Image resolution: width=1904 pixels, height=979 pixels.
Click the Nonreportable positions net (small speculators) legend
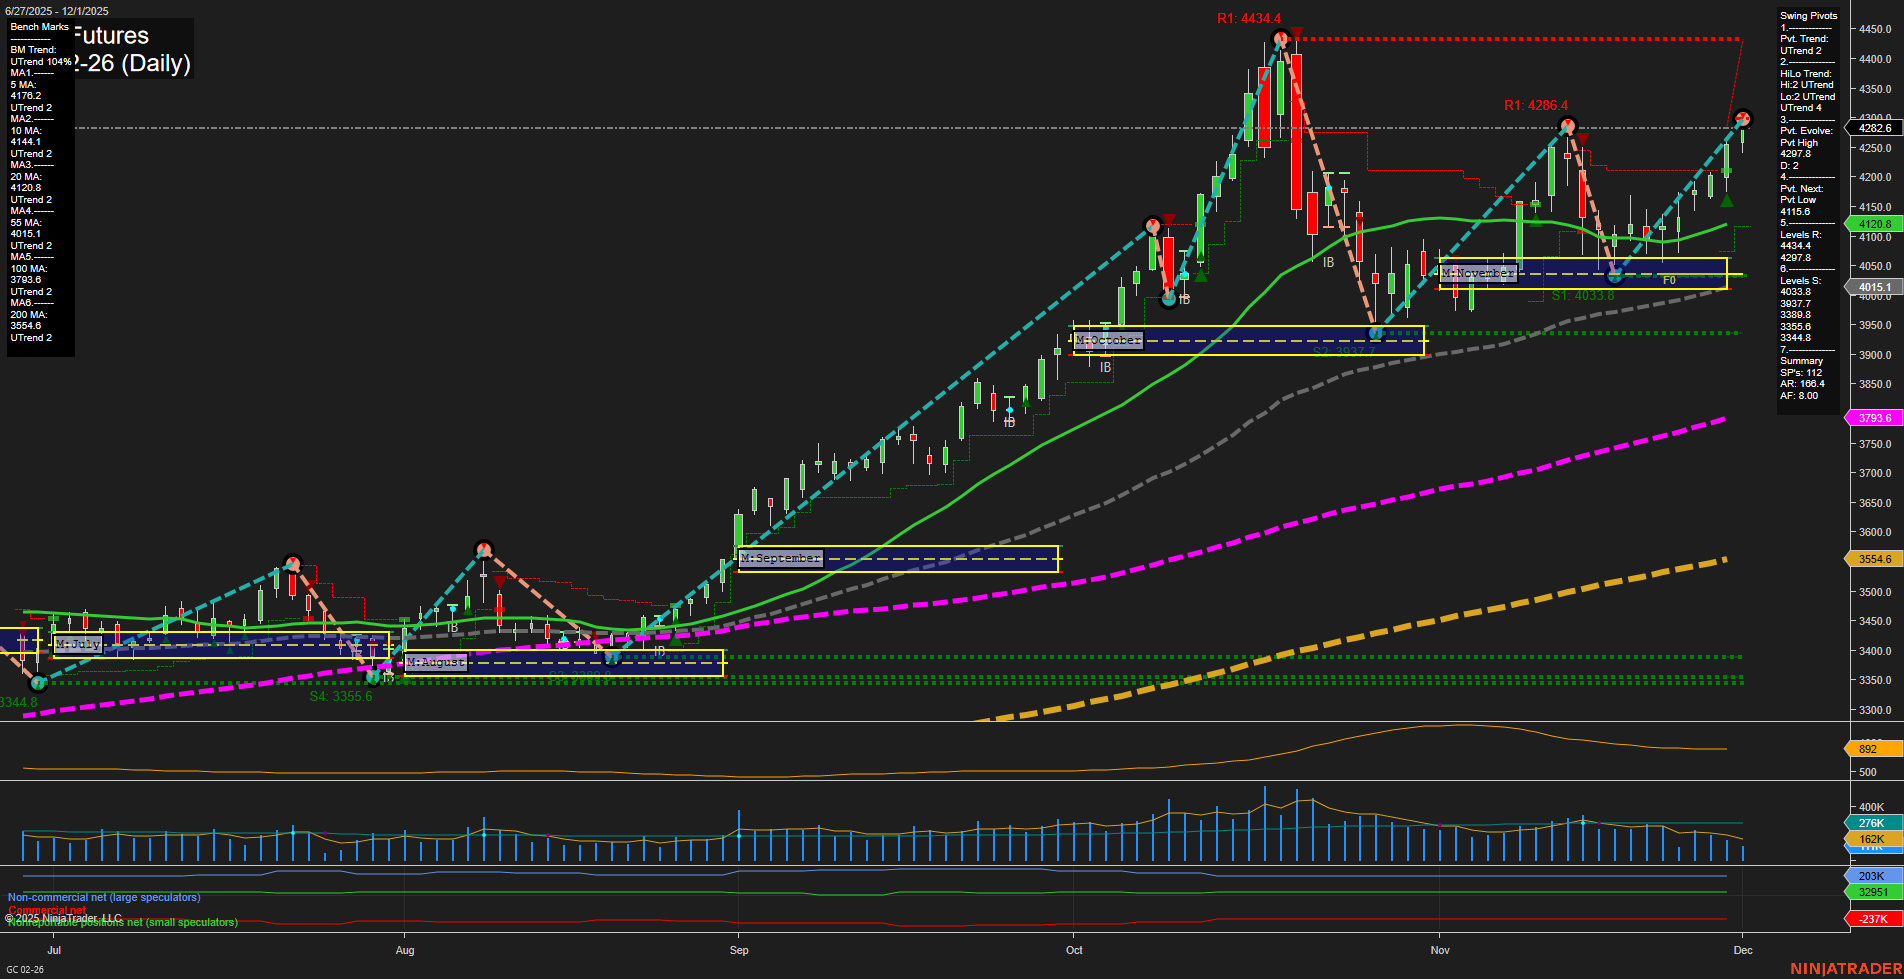pyautogui.click(x=122, y=922)
